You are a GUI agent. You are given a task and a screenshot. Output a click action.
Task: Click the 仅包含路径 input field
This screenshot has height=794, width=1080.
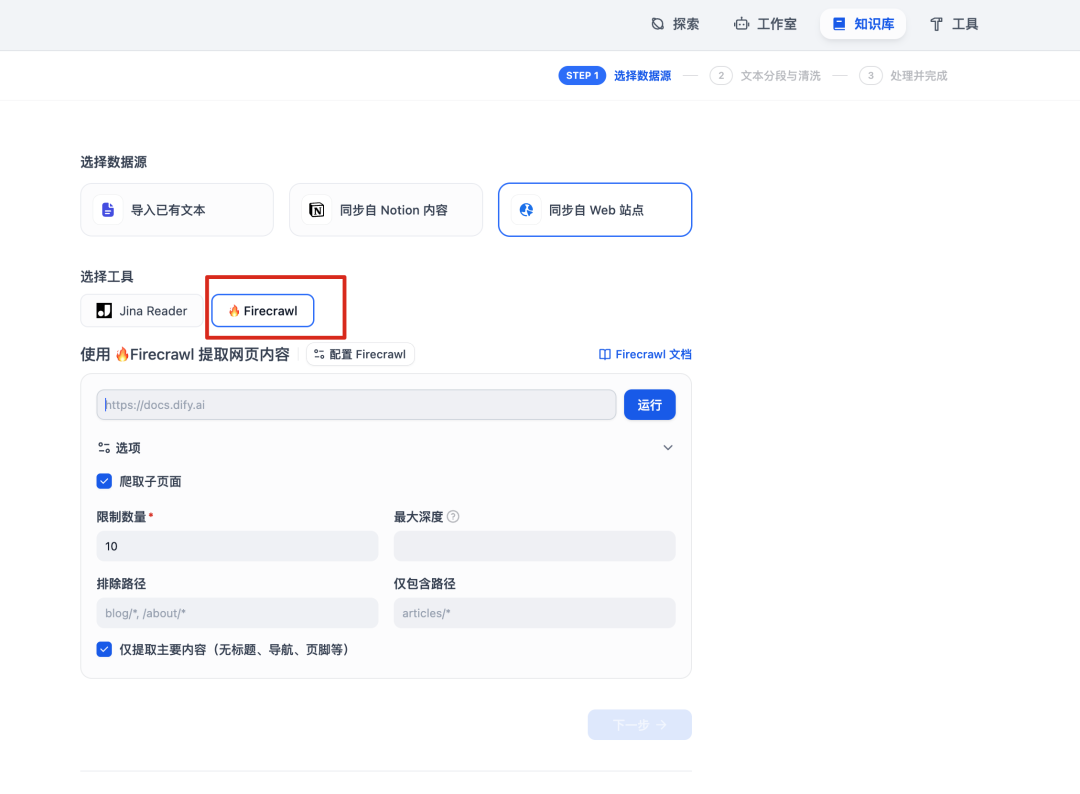(x=534, y=613)
